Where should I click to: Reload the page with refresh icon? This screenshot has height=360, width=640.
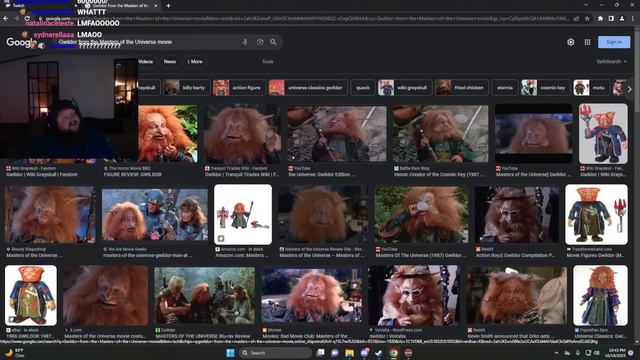27,18
